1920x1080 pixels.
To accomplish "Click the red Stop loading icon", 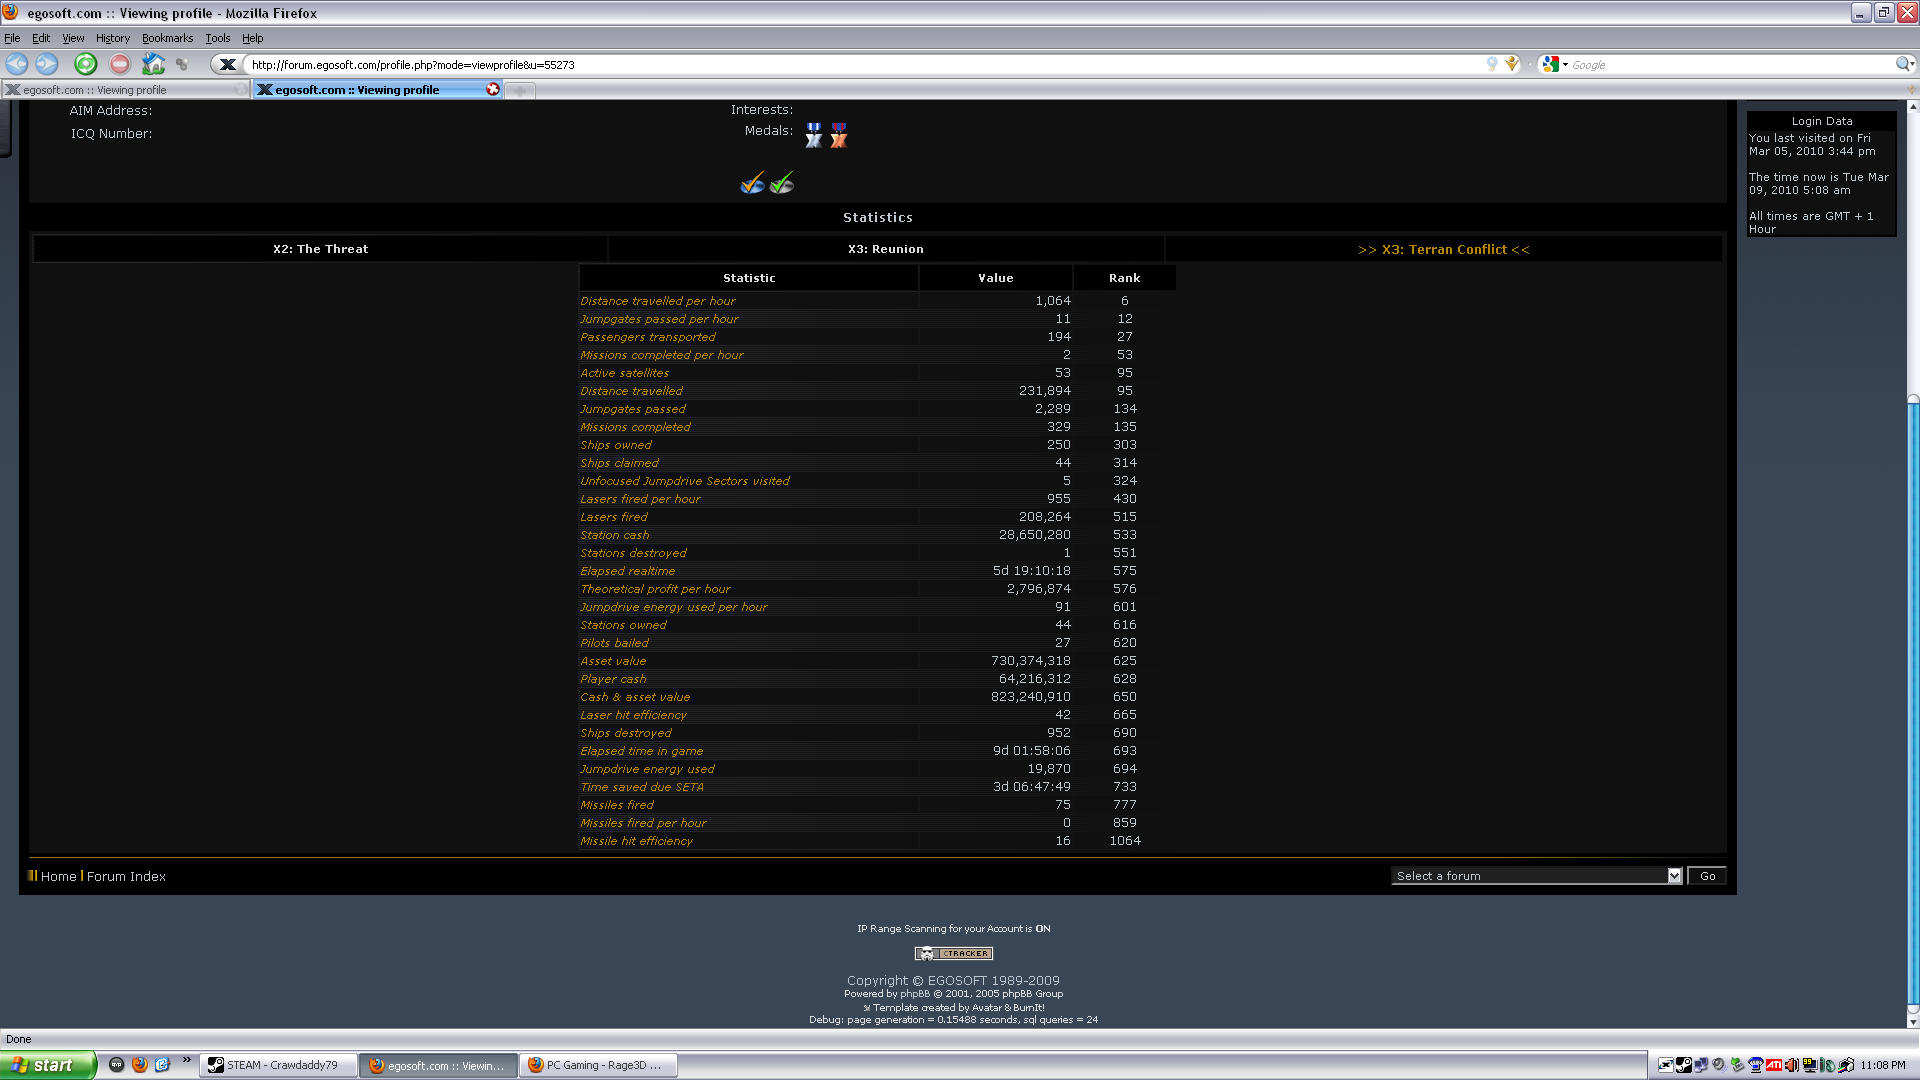I will (120, 64).
